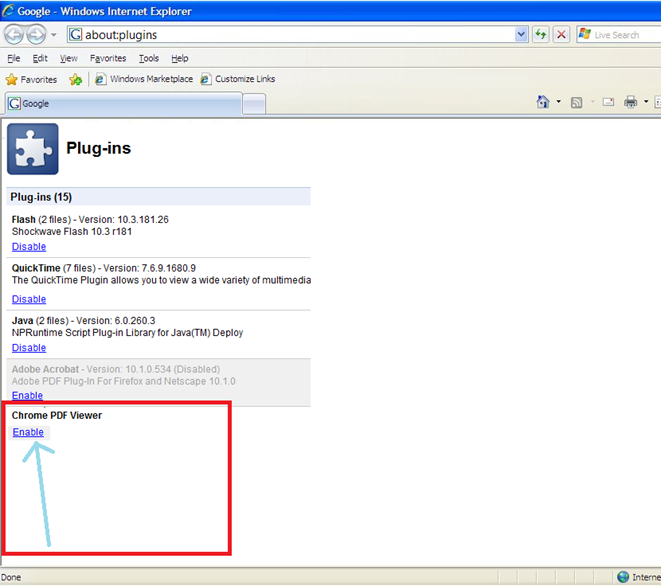
Task: Click the green Refresh button
Action: click(x=540, y=35)
